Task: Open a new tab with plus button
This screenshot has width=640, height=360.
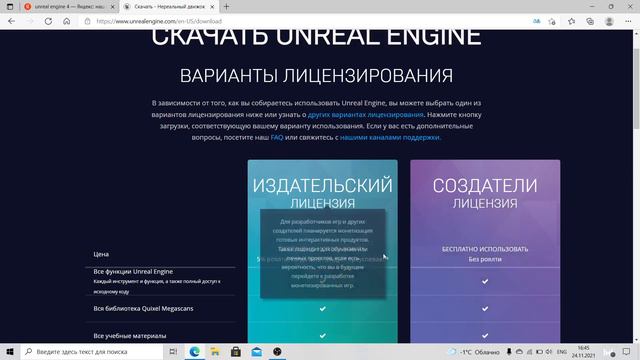Action: click(x=227, y=7)
